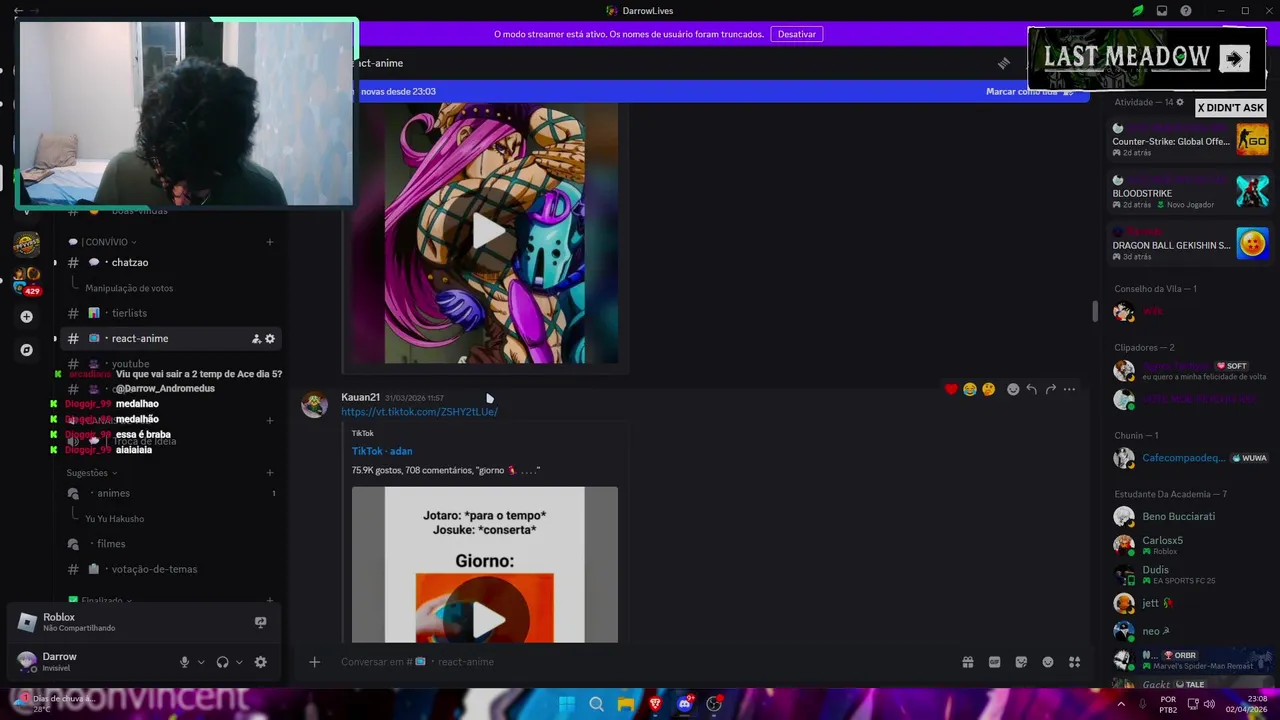Open the animes forum channel
Viewport: 1280px width, 720px height.
tap(170, 493)
